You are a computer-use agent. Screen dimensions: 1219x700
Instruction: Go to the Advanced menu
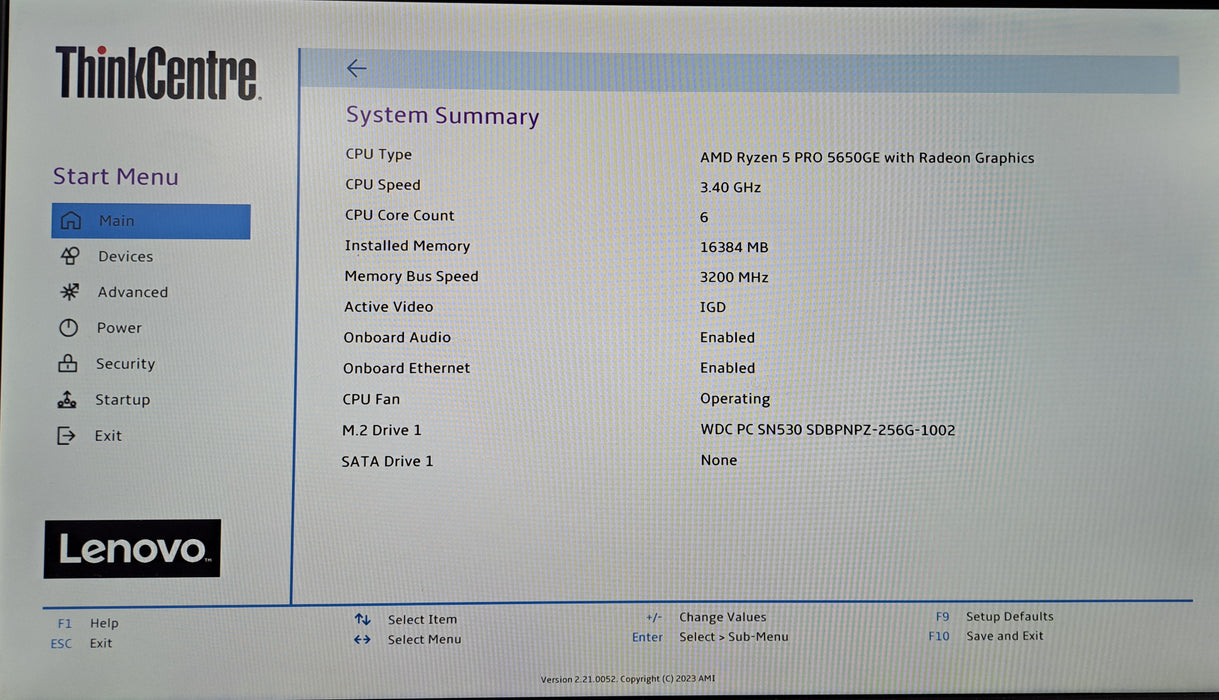point(133,292)
